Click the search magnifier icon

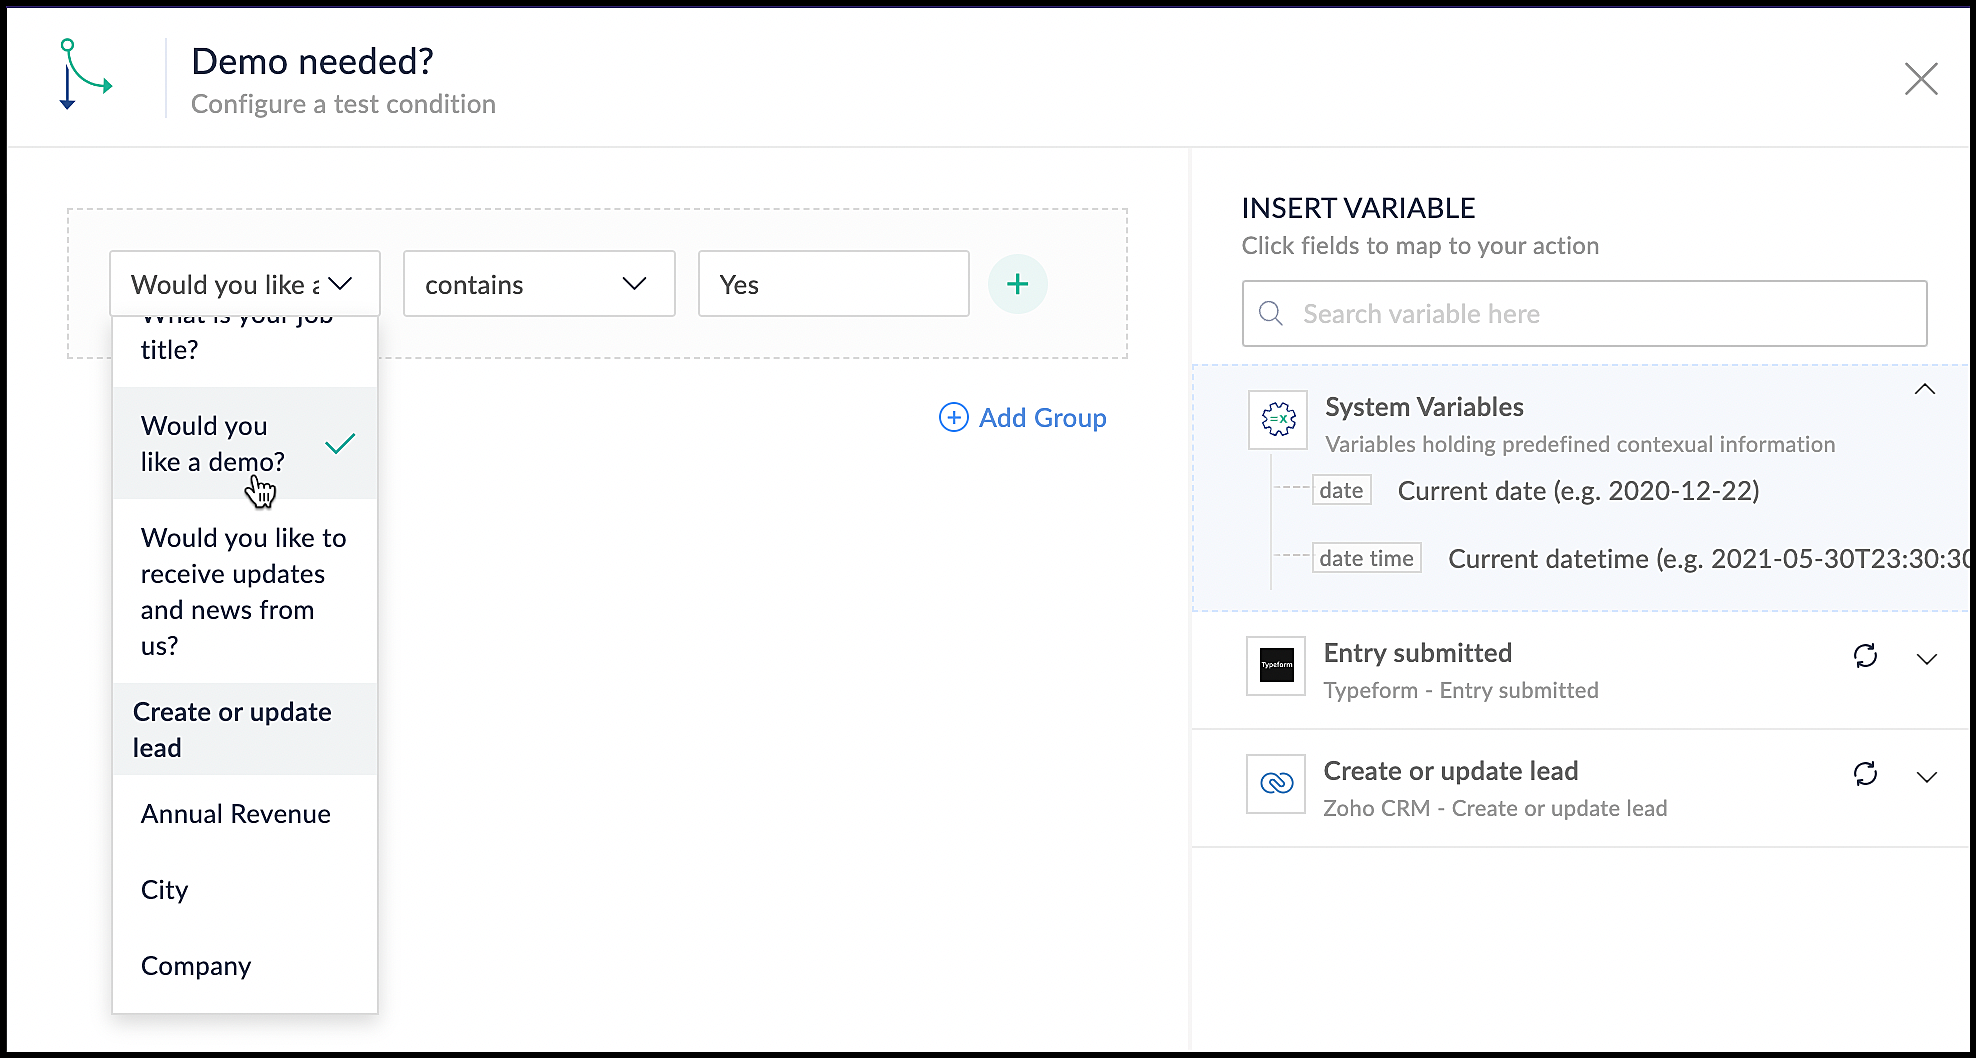coord(1270,314)
